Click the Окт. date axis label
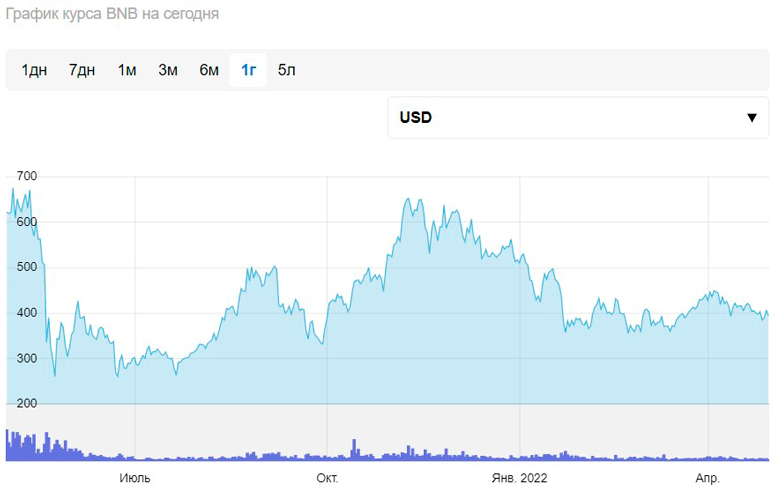The height and width of the screenshot is (488, 775). pyautogui.click(x=327, y=478)
